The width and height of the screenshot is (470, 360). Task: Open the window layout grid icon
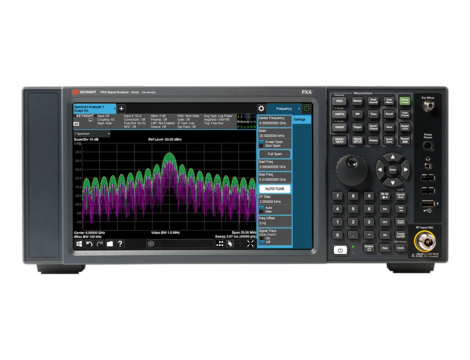click(220, 244)
